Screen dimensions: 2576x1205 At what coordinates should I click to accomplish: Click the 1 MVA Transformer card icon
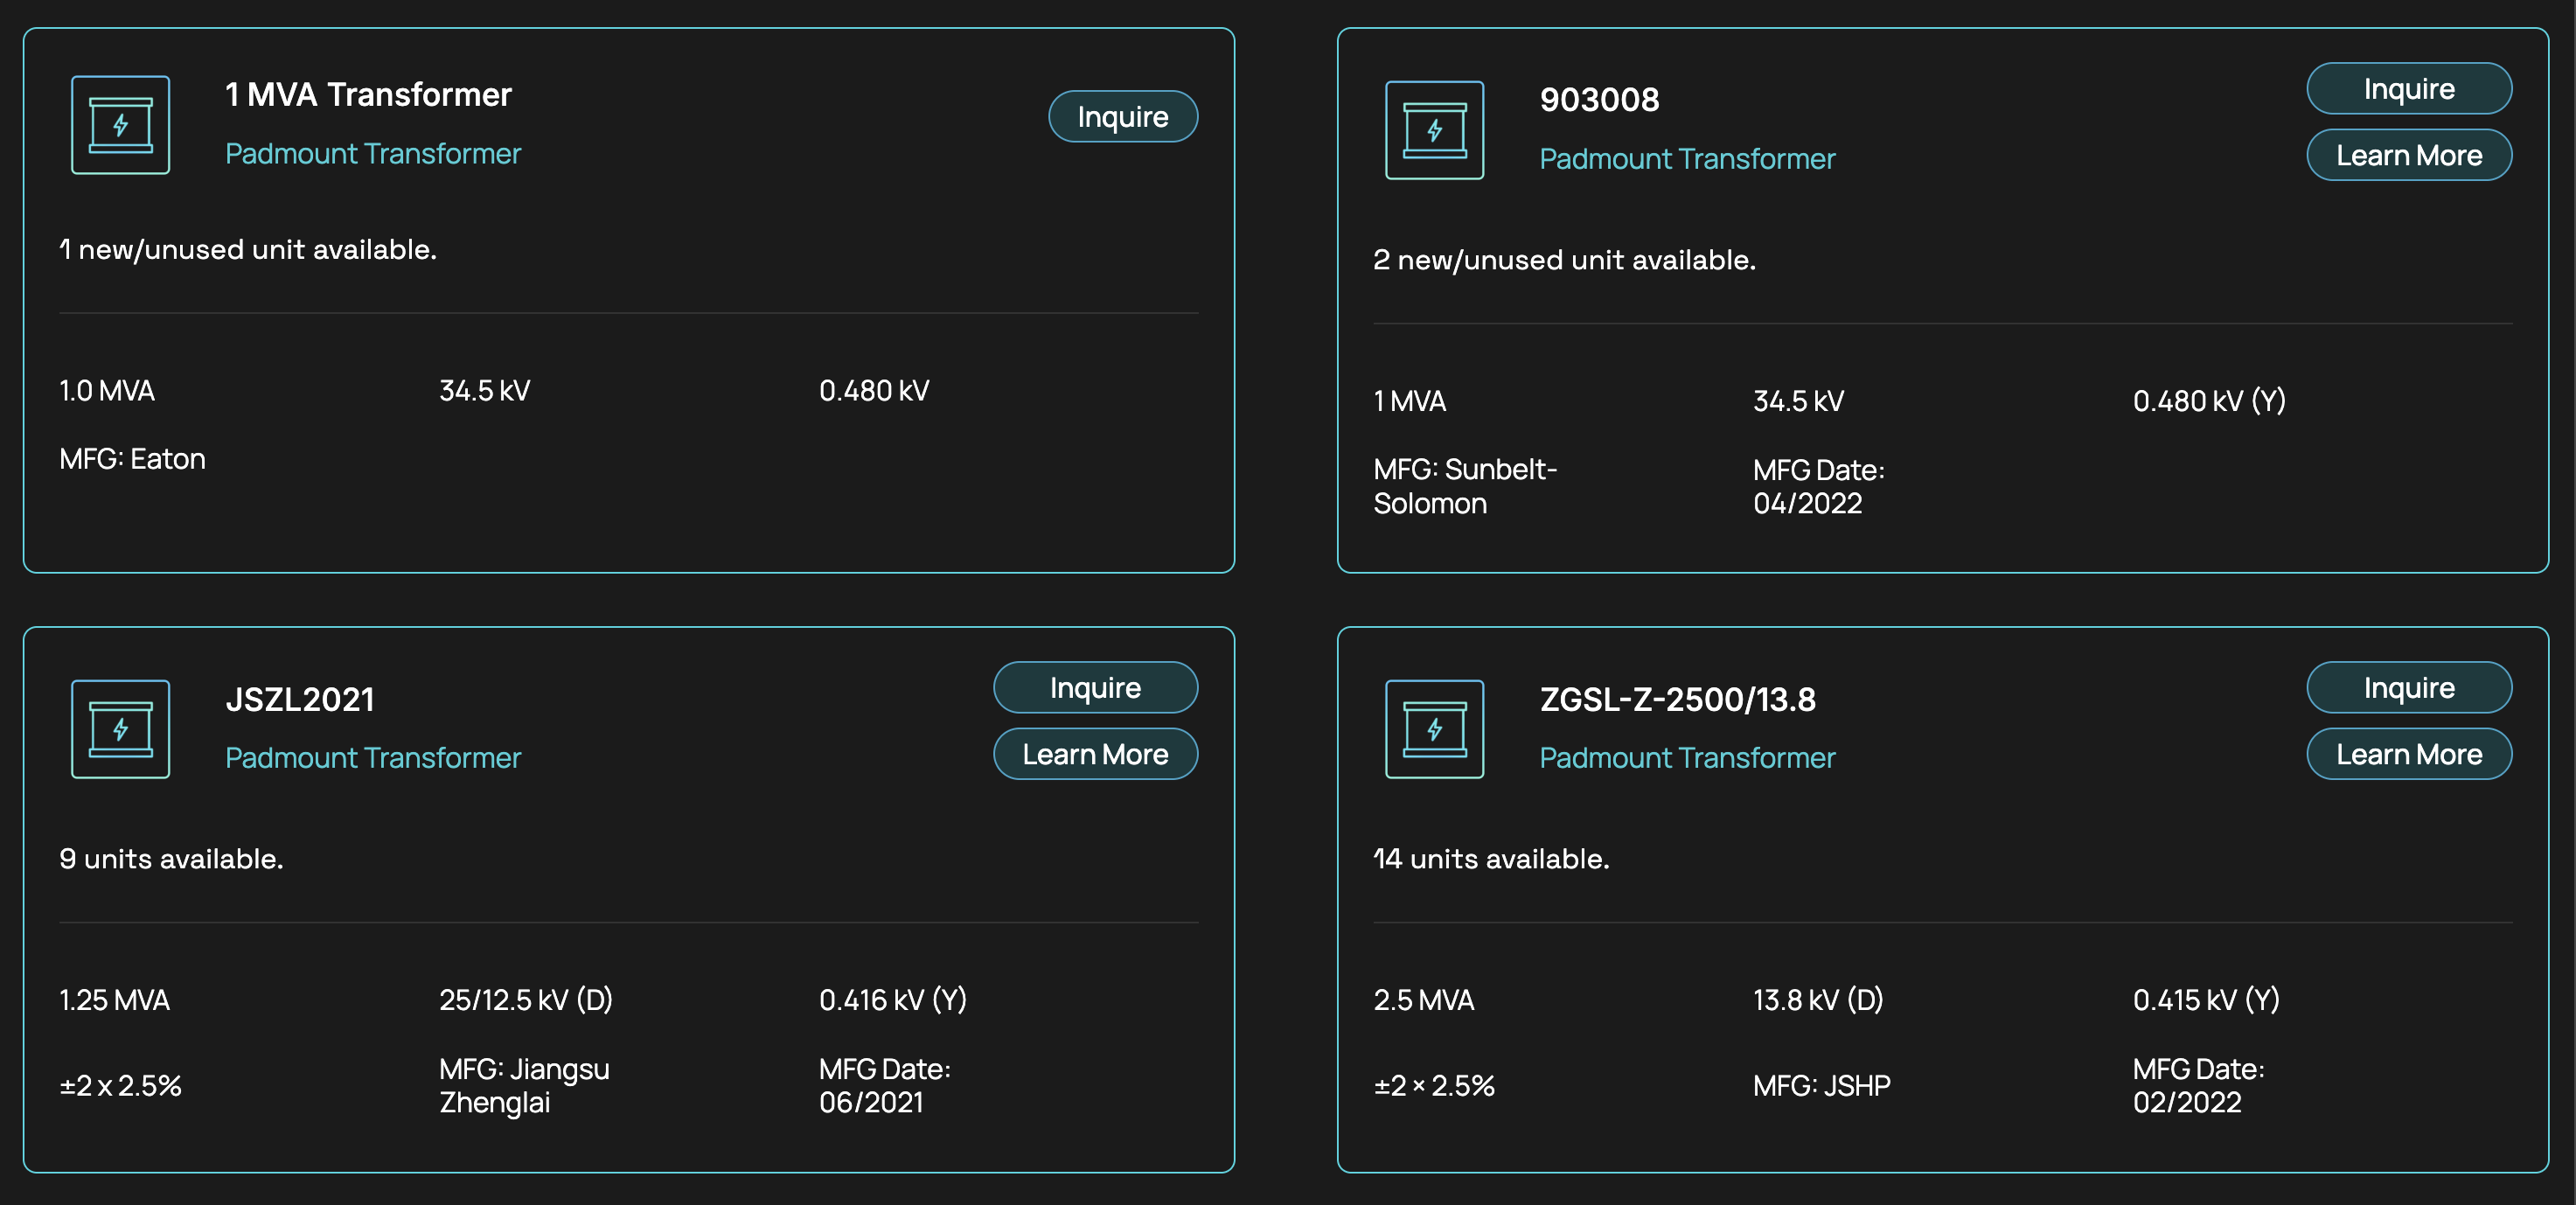pyautogui.click(x=120, y=125)
